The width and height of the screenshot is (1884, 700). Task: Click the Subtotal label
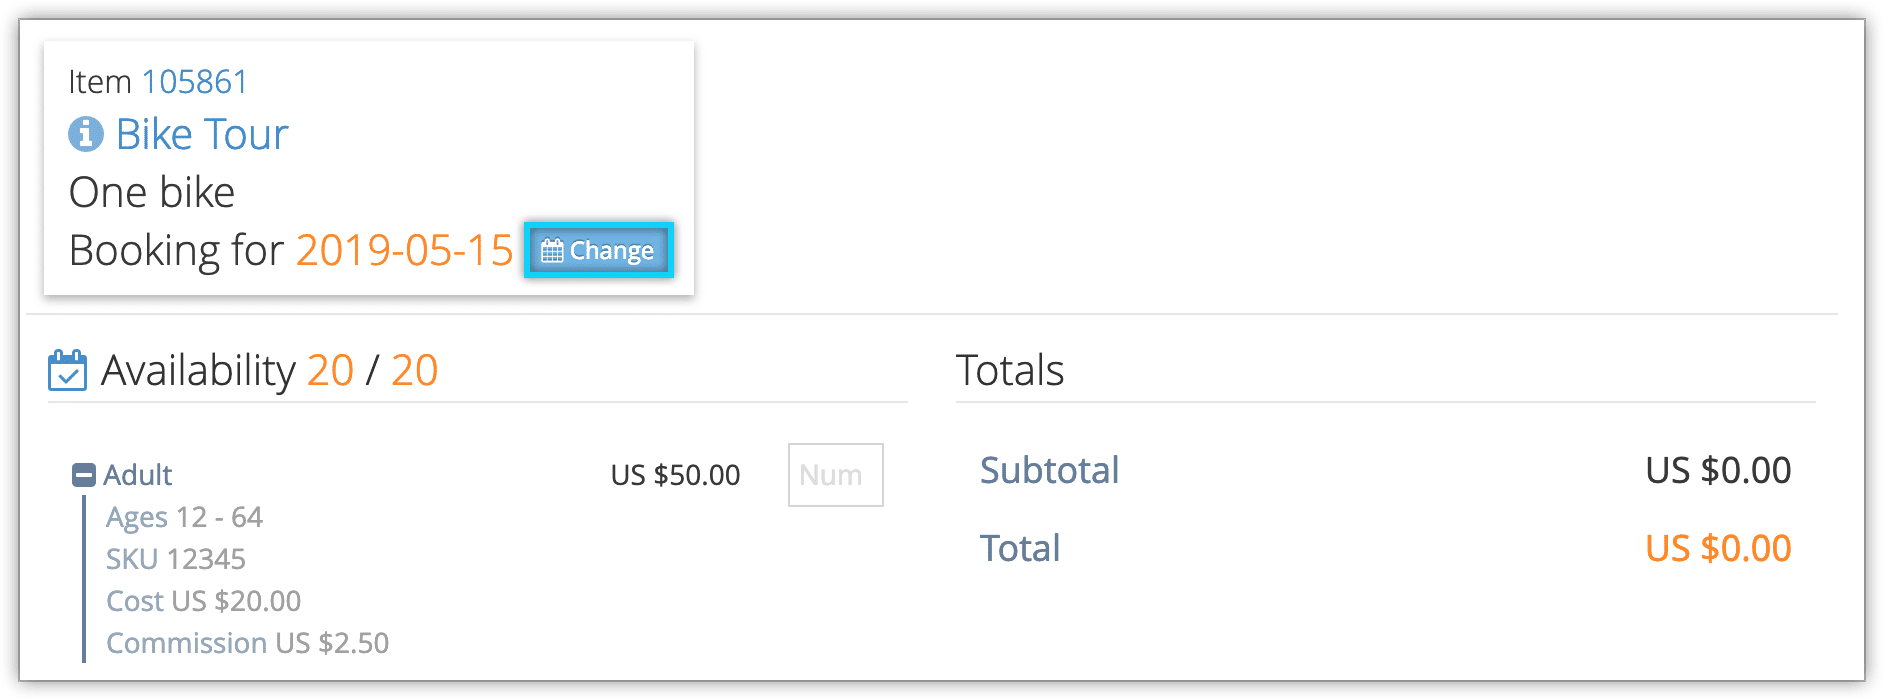pos(1049,470)
